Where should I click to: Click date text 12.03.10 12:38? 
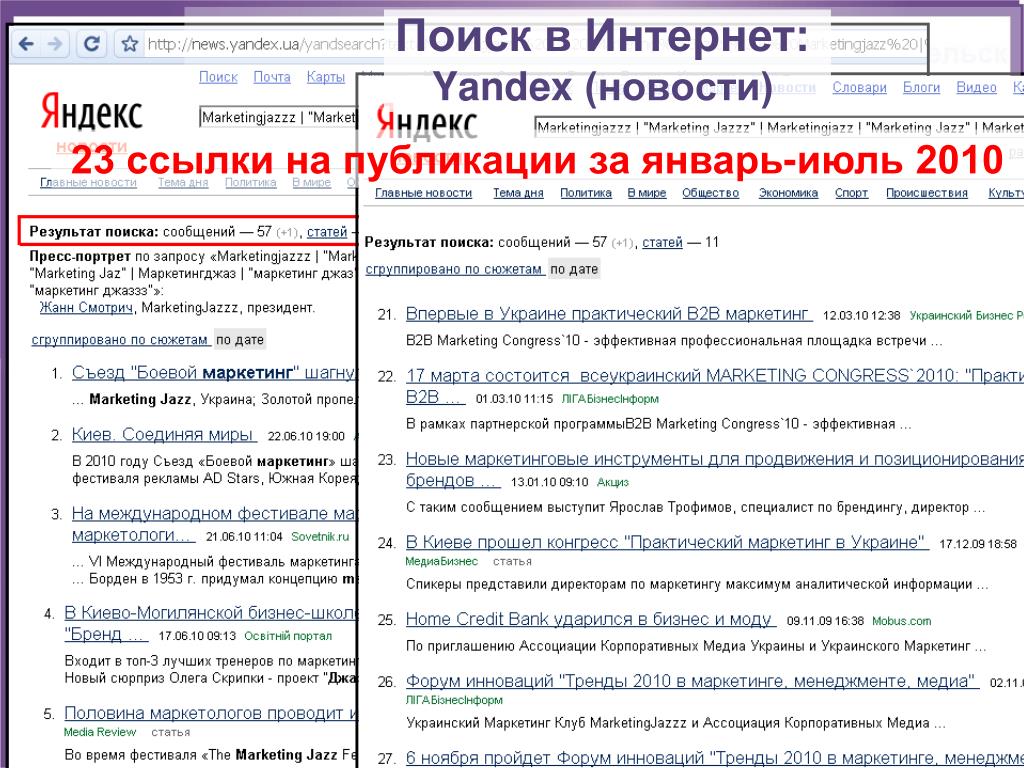point(861,315)
